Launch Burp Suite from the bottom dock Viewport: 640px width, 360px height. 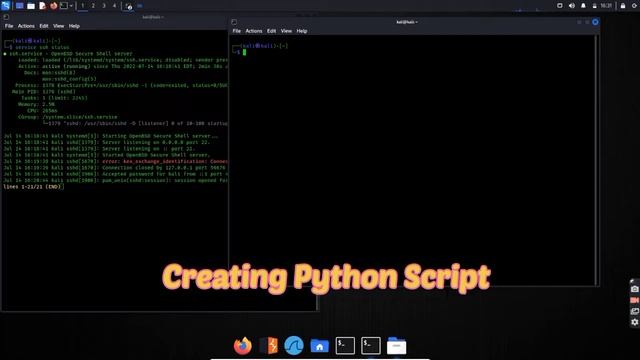click(269, 346)
